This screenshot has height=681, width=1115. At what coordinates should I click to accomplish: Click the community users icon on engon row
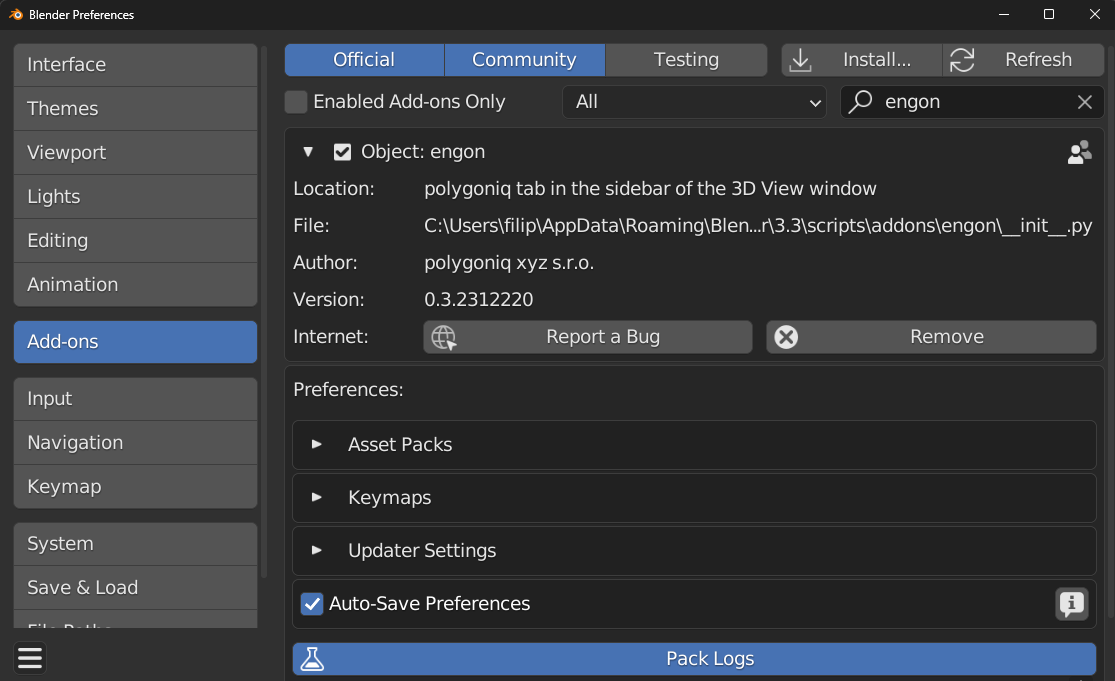(x=1079, y=152)
